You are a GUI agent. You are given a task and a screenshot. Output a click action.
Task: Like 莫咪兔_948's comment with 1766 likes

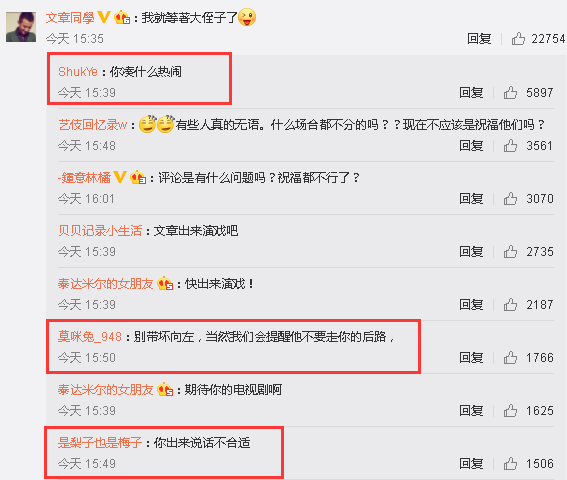510,358
